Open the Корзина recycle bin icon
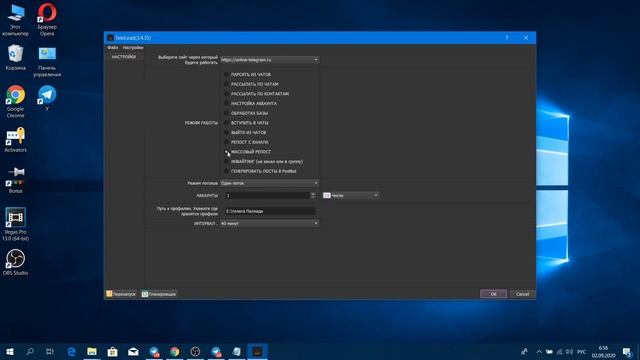 (16, 58)
